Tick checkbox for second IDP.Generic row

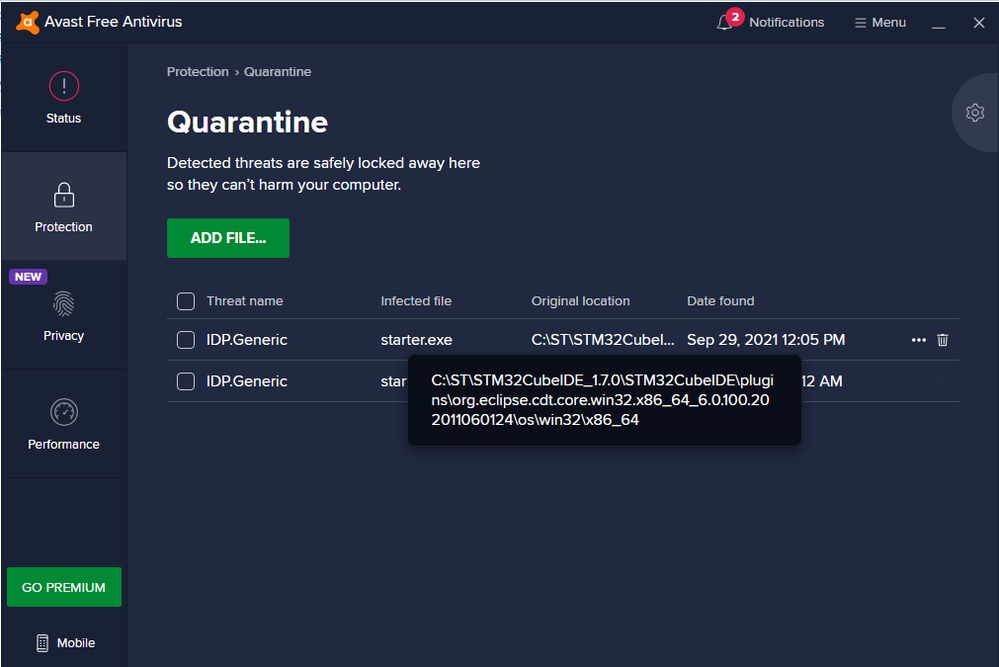tap(185, 382)
